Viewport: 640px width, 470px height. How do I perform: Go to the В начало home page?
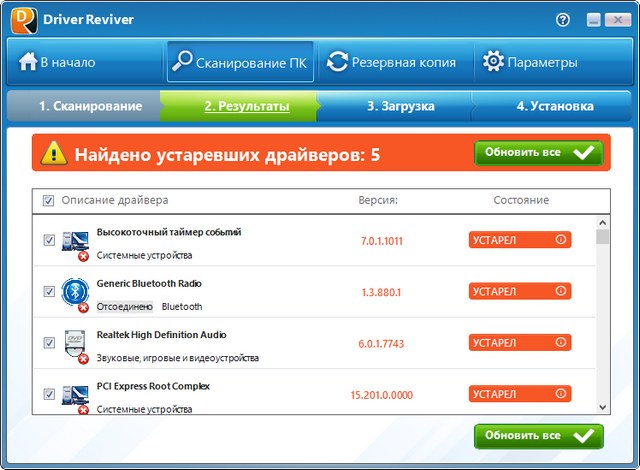click(58, 62)
